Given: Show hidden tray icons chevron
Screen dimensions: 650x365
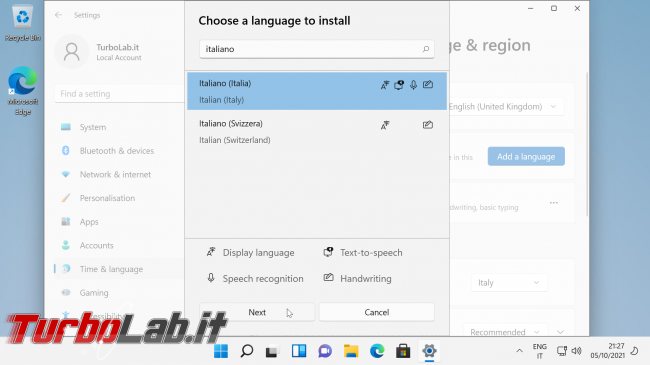Looking at the screenshot, I should [519, 351].
